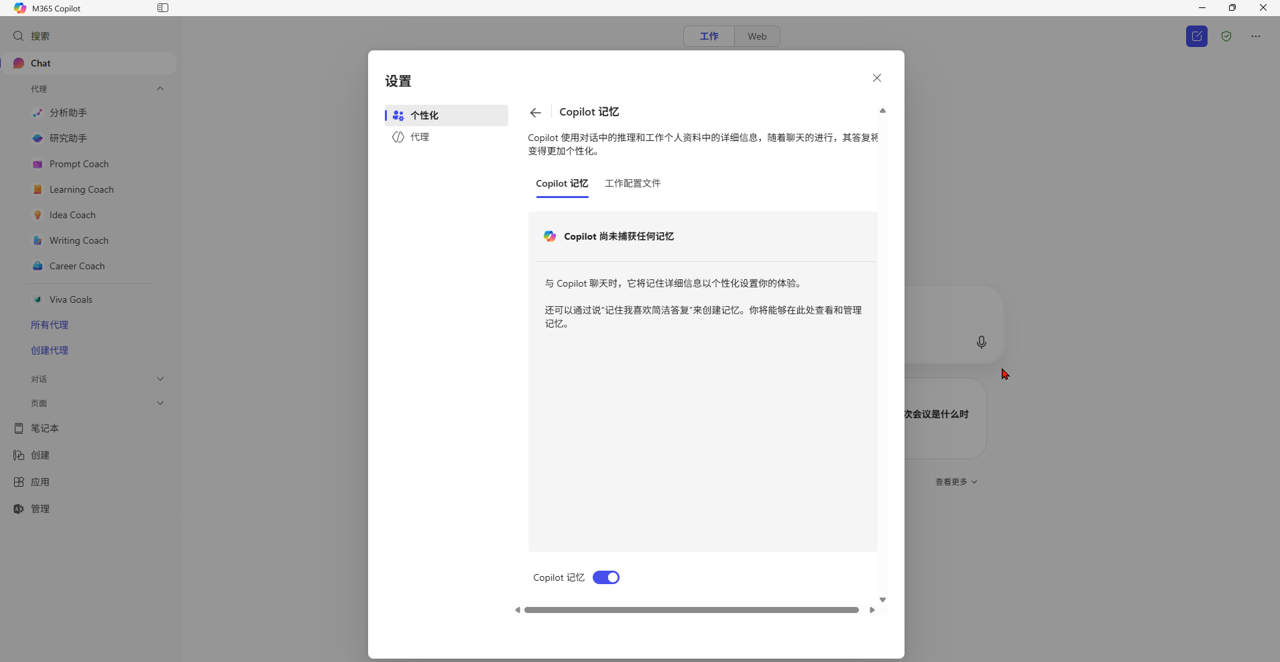Image resolution: width=1280 pixels, height=662 pixels.
Task: Click the Copilot 尚未捕获任何记忆 heading
Action: pos(619,237)
